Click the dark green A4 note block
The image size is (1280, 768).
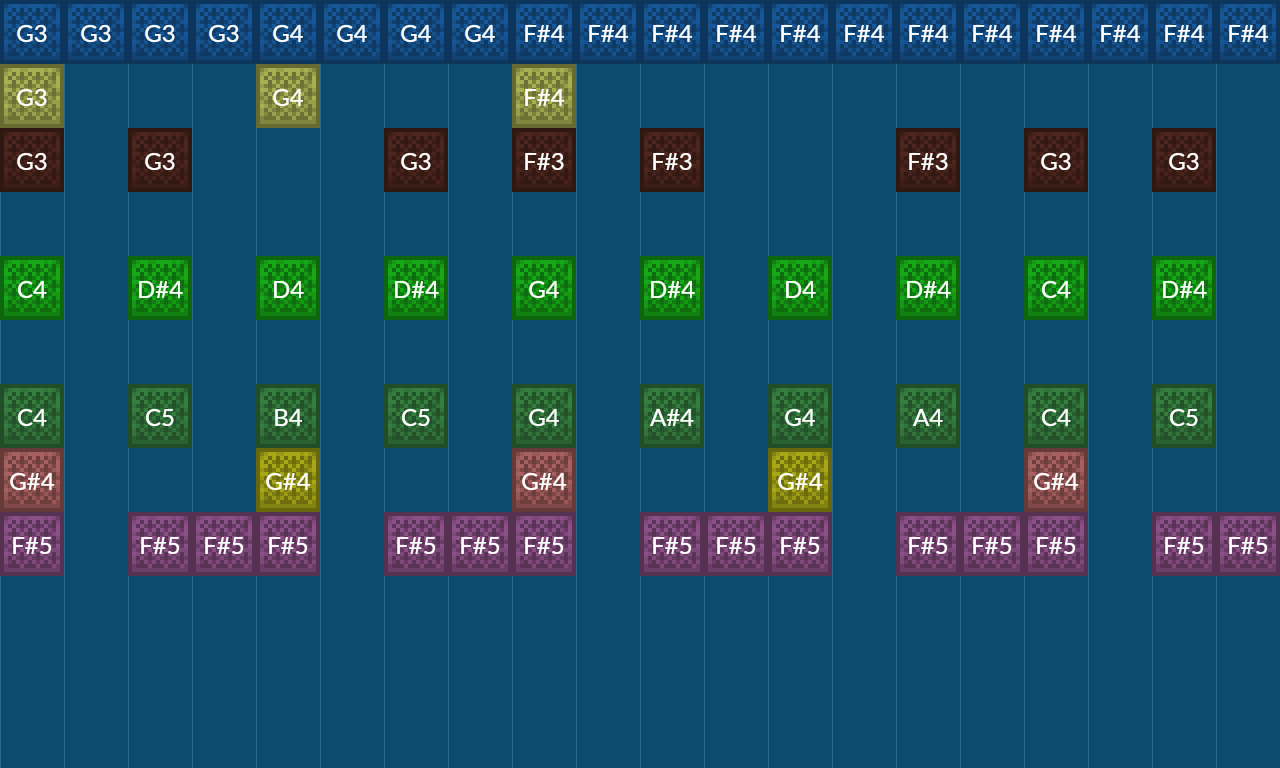point(928,417)
